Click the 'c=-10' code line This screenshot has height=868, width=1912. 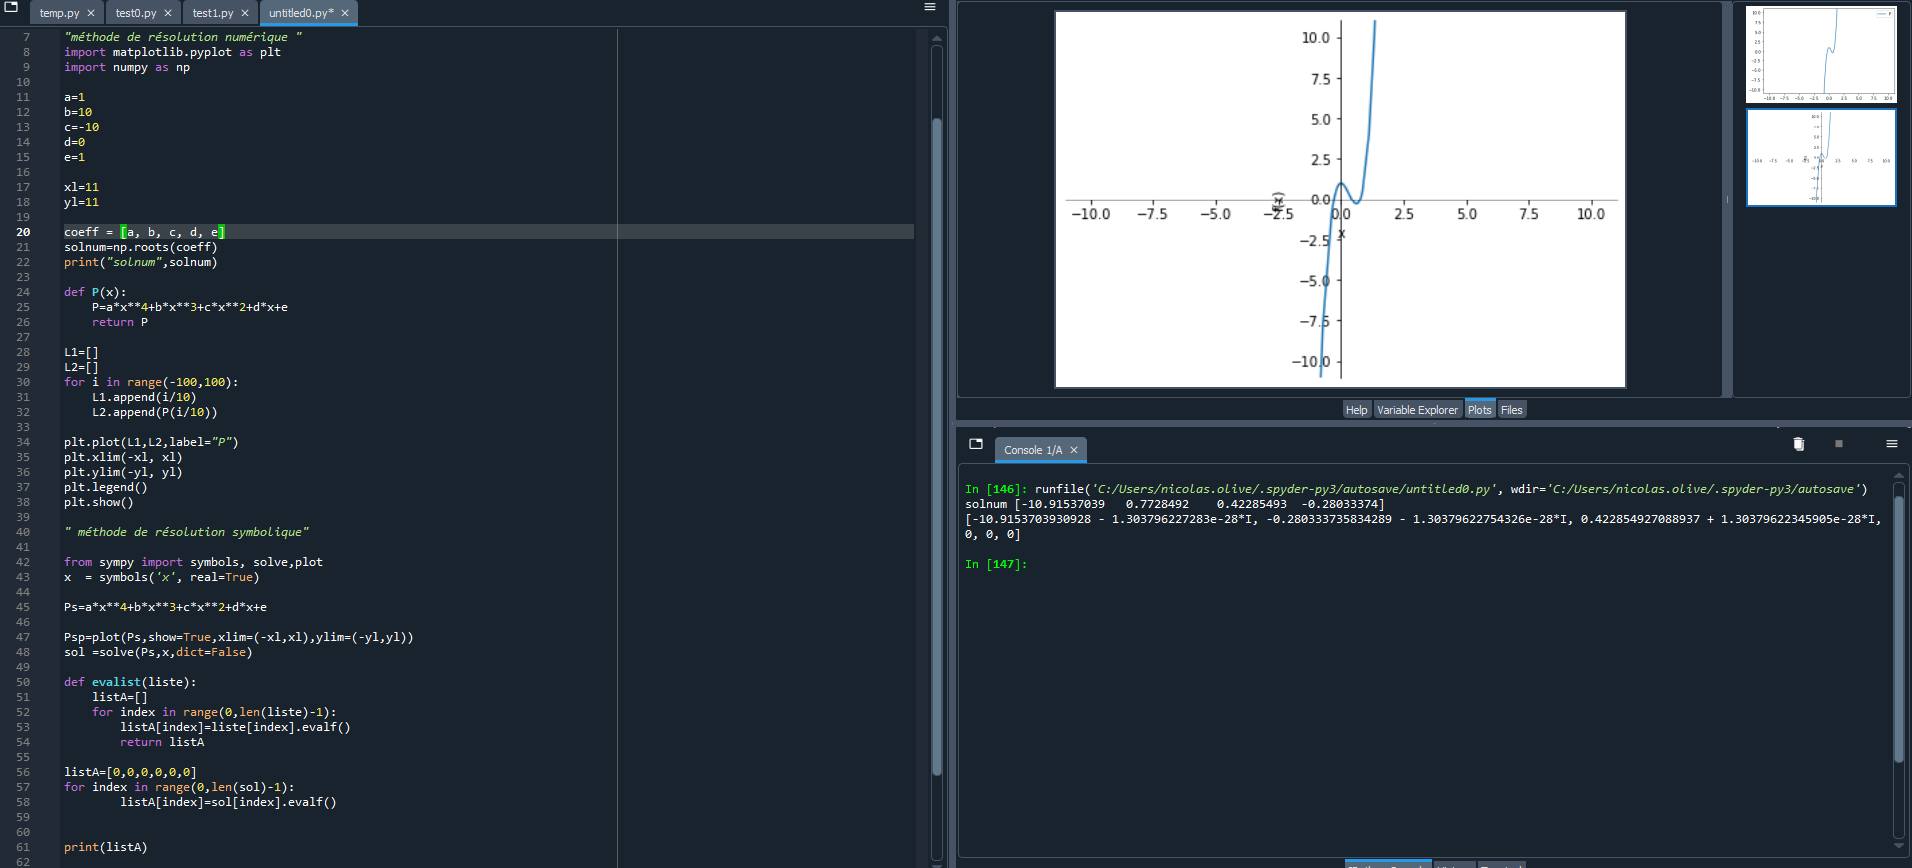(x=81, y=127)
